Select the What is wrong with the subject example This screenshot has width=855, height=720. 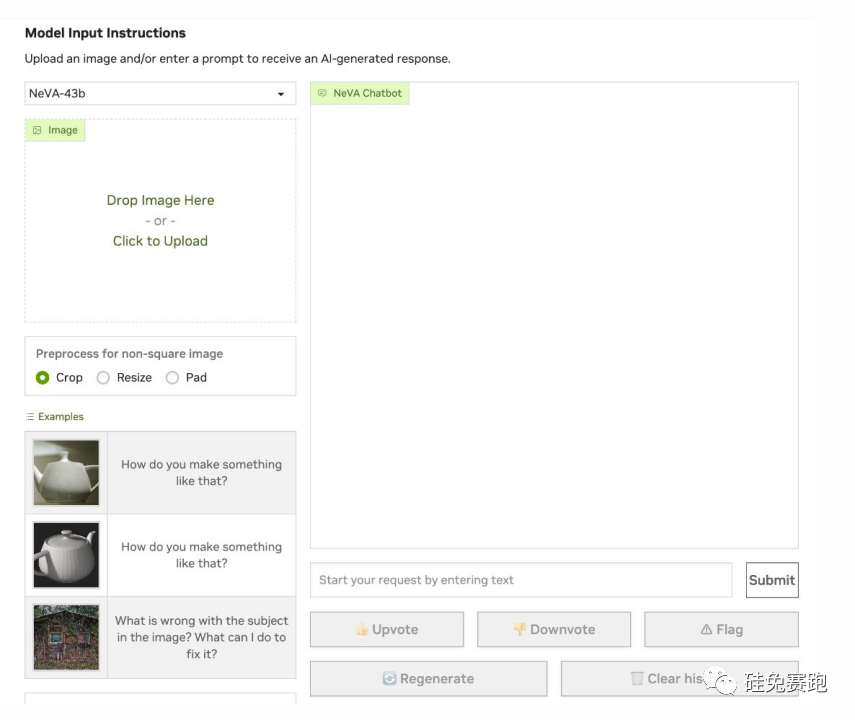[x=201, y=637]
